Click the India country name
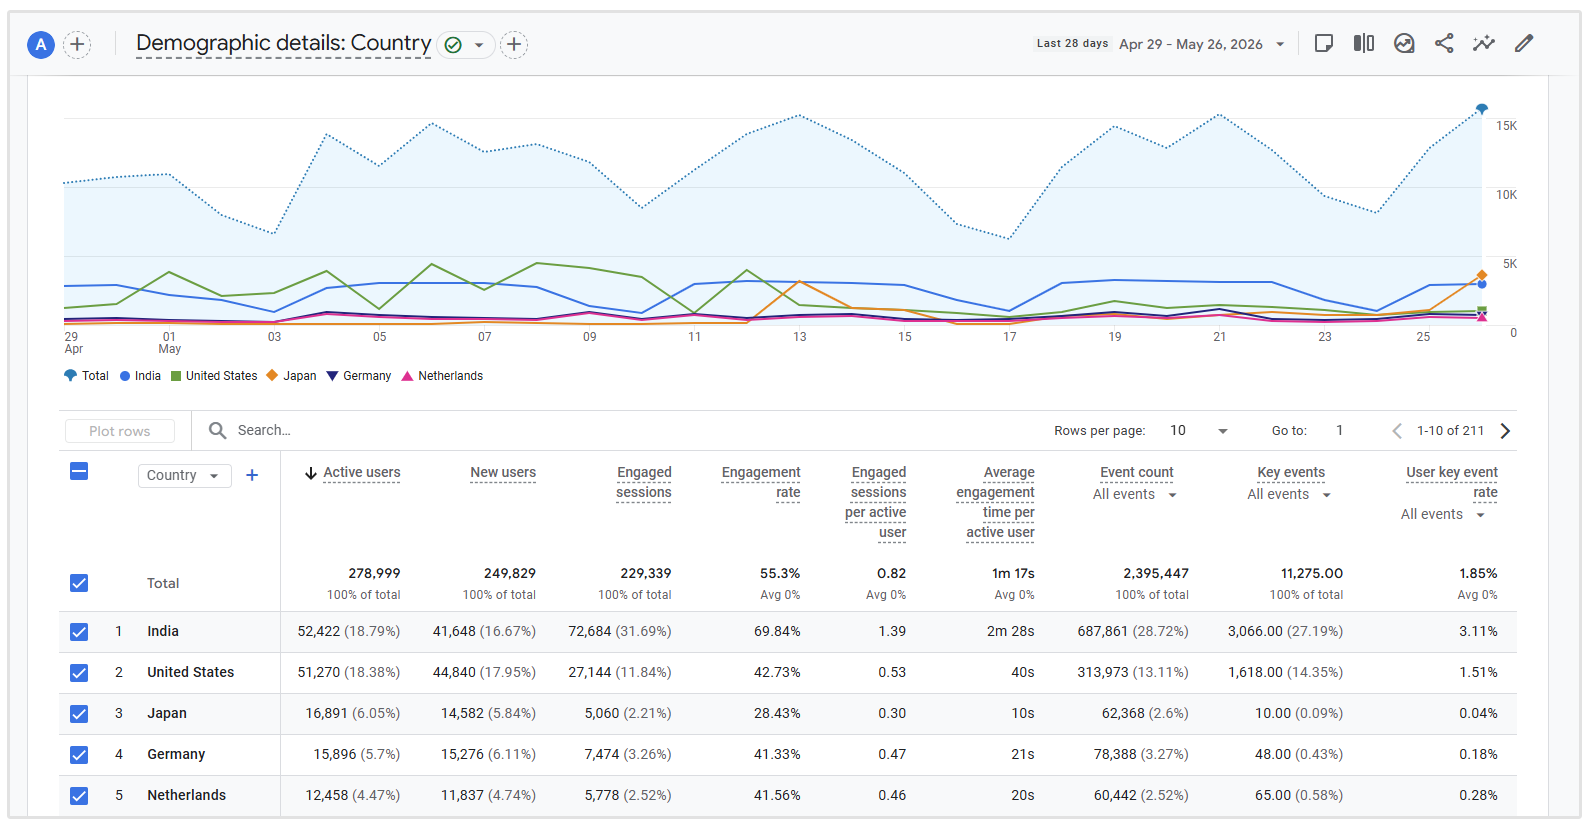The image size is (1590, 830). 163,632
